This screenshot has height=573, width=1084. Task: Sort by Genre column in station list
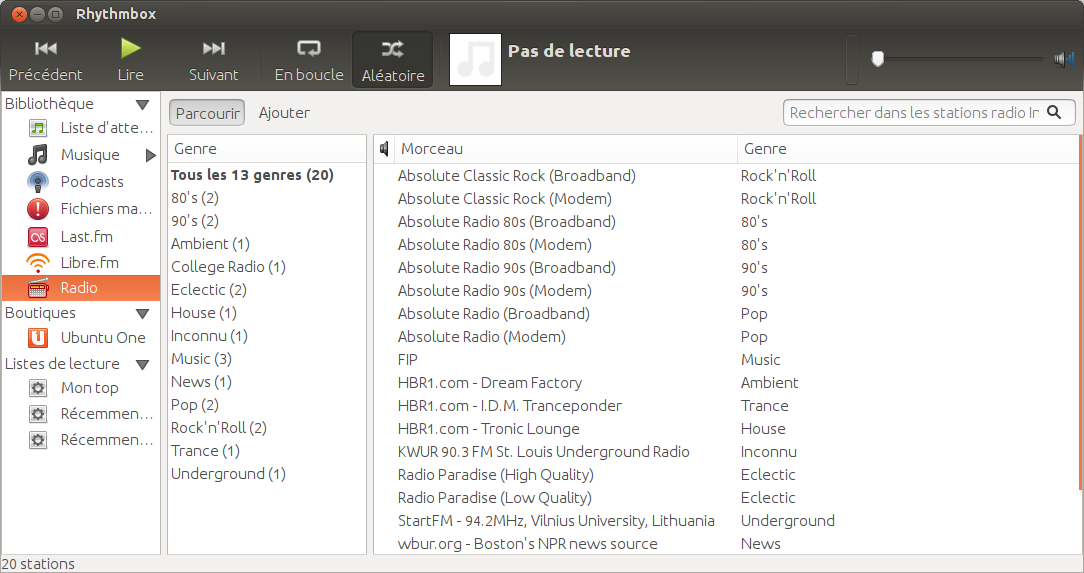pos(908,149)
